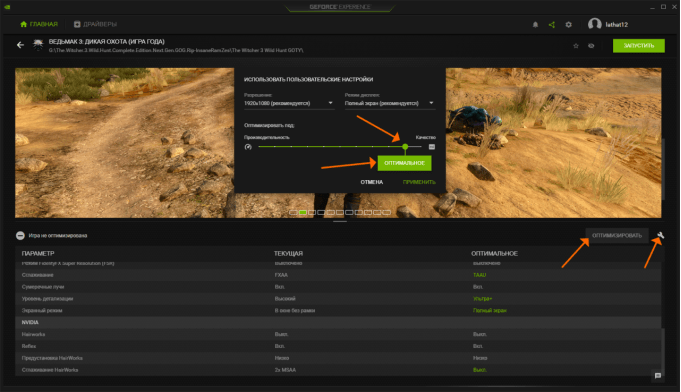Open settings gear icon
681x392 pixels.
pos(569,25)
